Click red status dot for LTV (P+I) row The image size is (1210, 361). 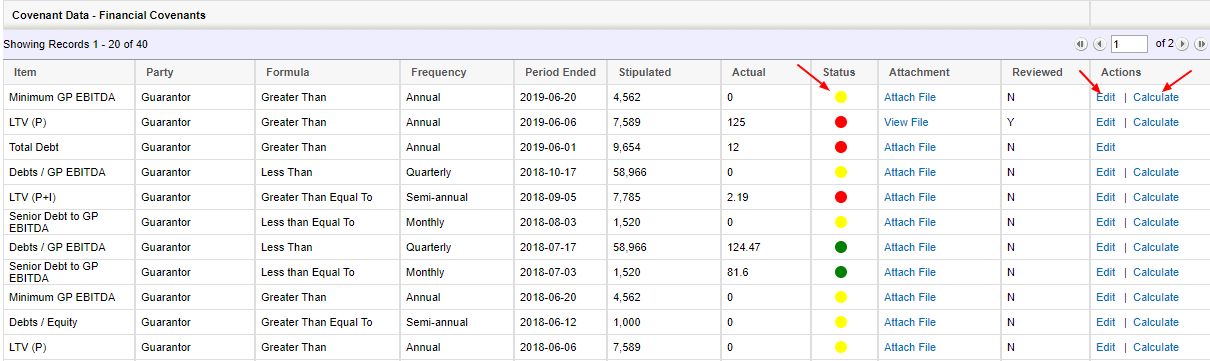pyautogui.click(x=841, y=197)
